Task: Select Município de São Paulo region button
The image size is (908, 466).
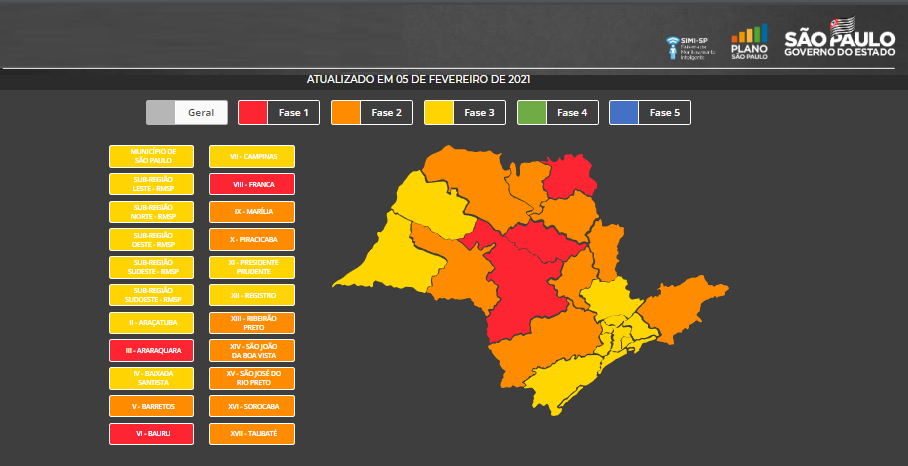Action: click(x=152, y=156)
